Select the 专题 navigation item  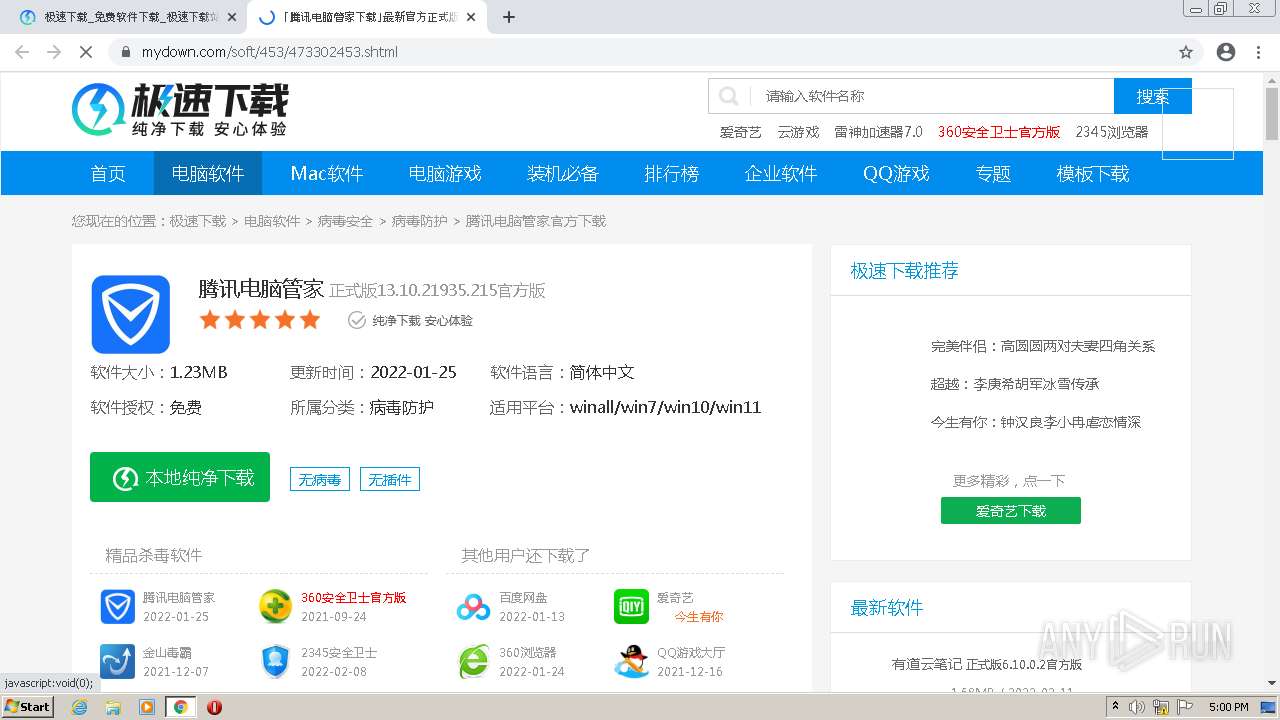click(994, 173)
